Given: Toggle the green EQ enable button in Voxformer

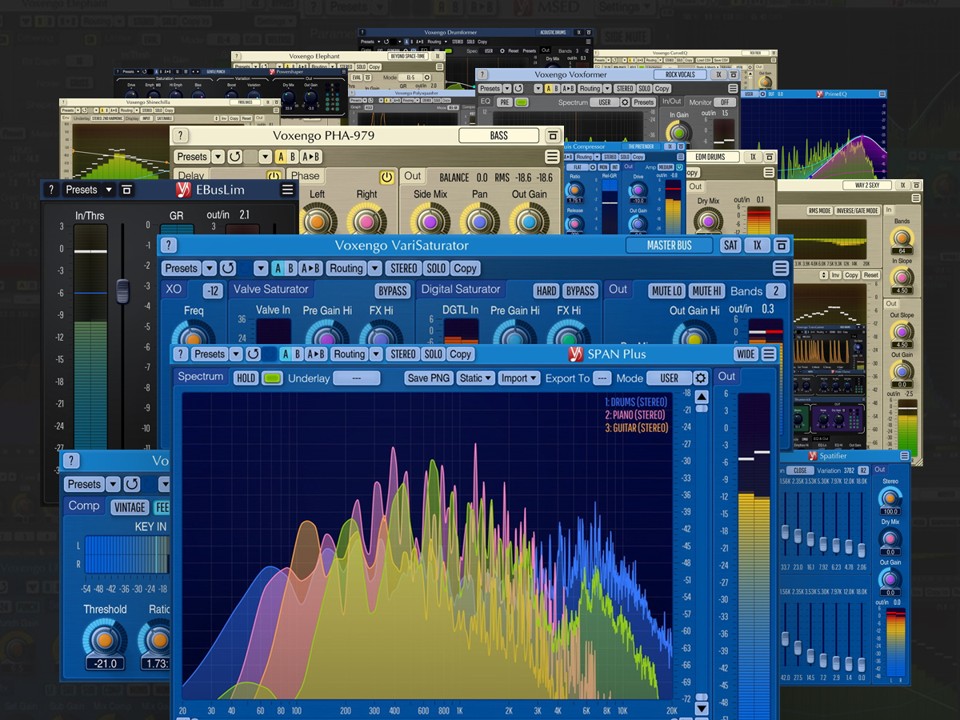Looking at the screenshot, I should 522,102.
